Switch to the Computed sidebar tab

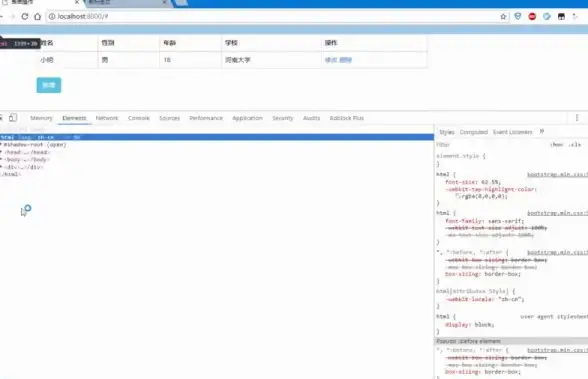474,132
